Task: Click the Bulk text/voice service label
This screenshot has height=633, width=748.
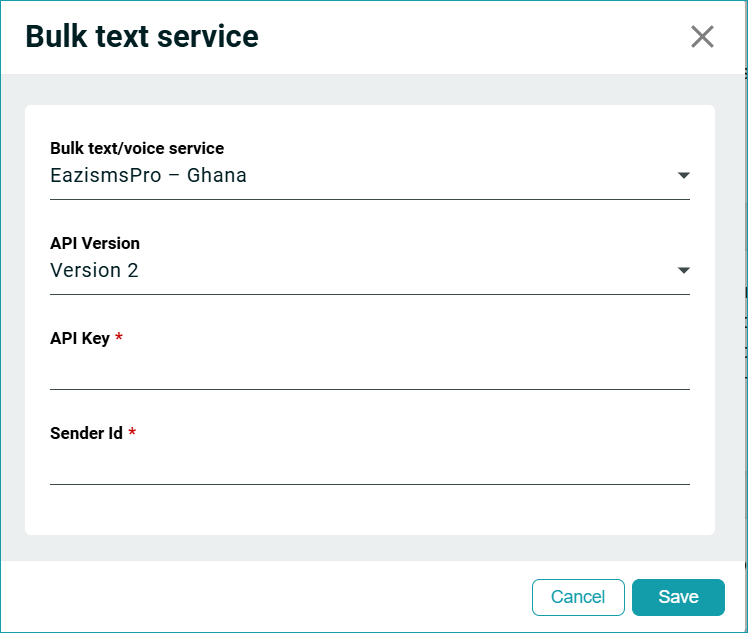Action: coord(137,148)
